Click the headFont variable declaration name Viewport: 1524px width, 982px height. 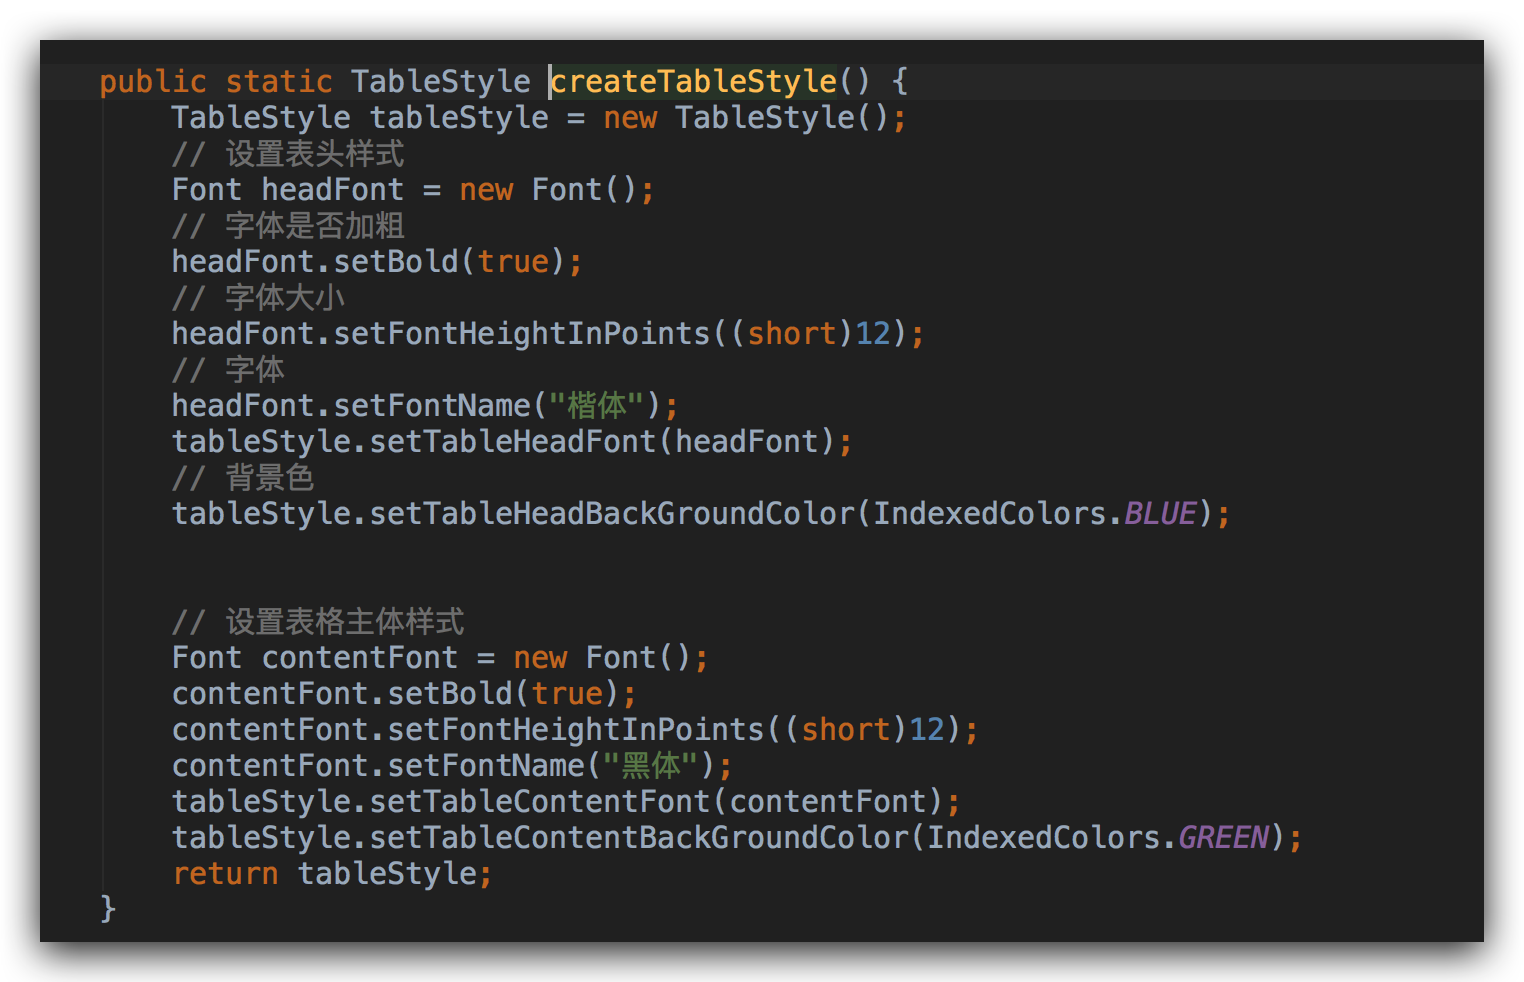tap(332, 189)
